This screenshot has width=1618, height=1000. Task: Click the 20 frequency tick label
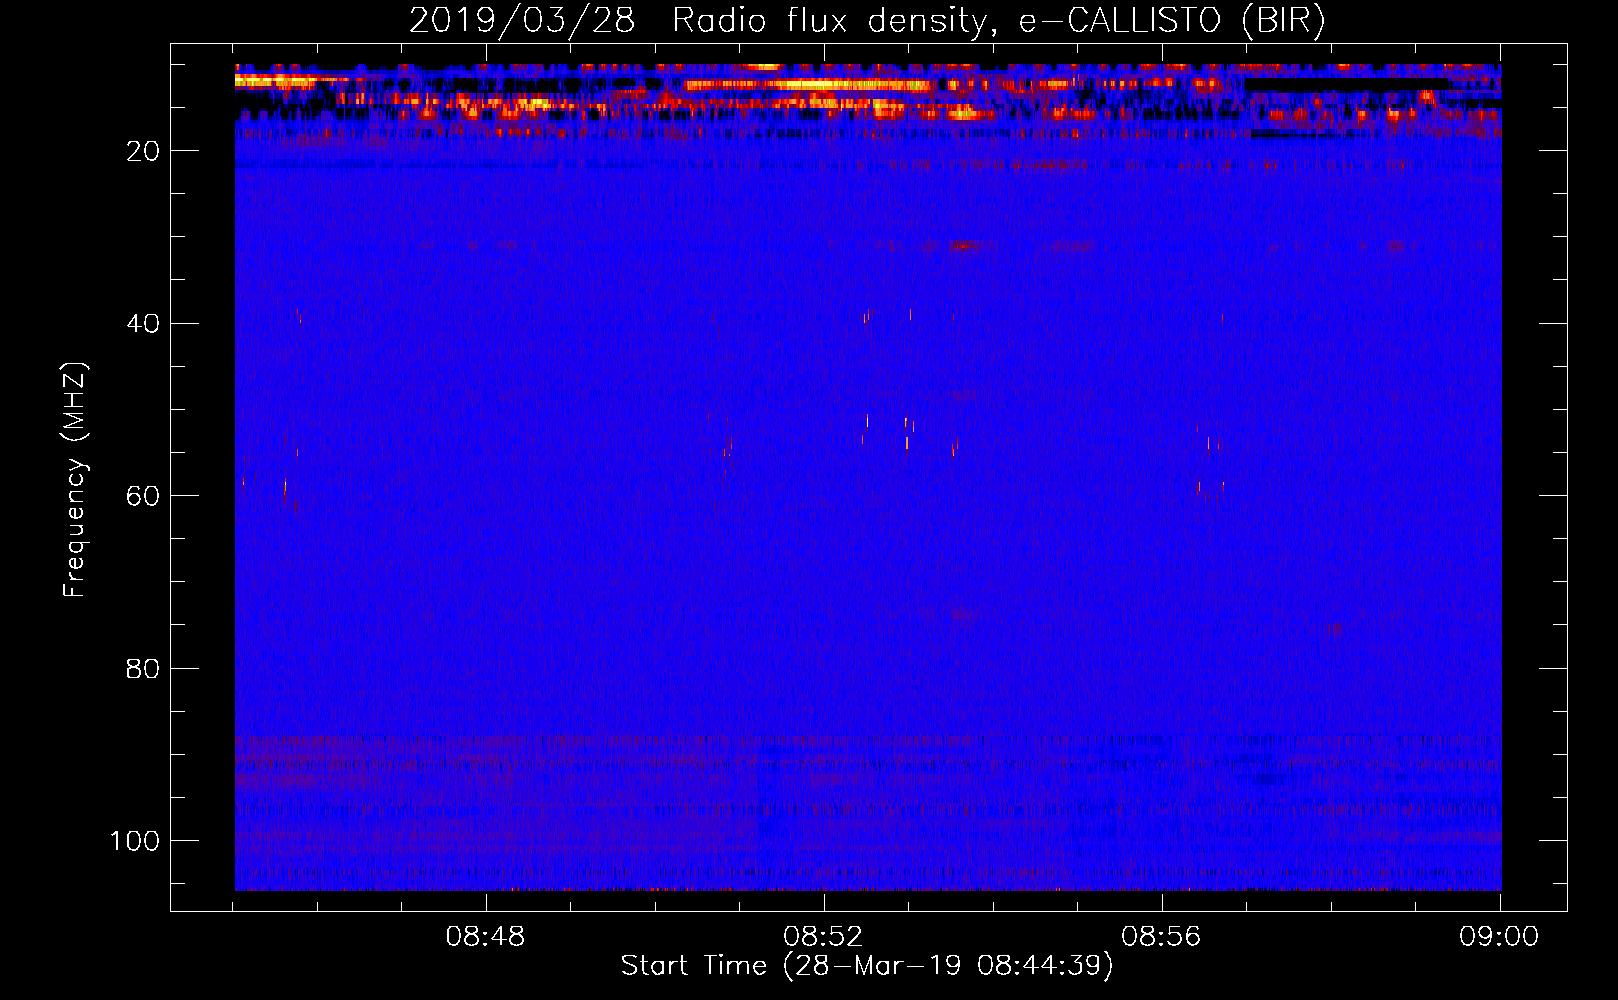pyautogui.click(x=143, y=151)
